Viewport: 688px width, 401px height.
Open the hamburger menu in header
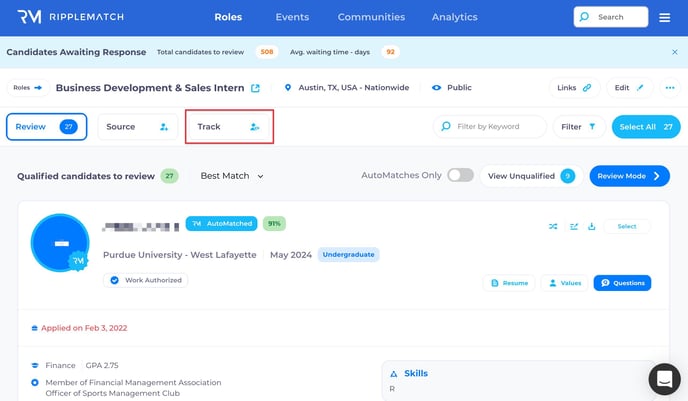(x=665, y=17)
